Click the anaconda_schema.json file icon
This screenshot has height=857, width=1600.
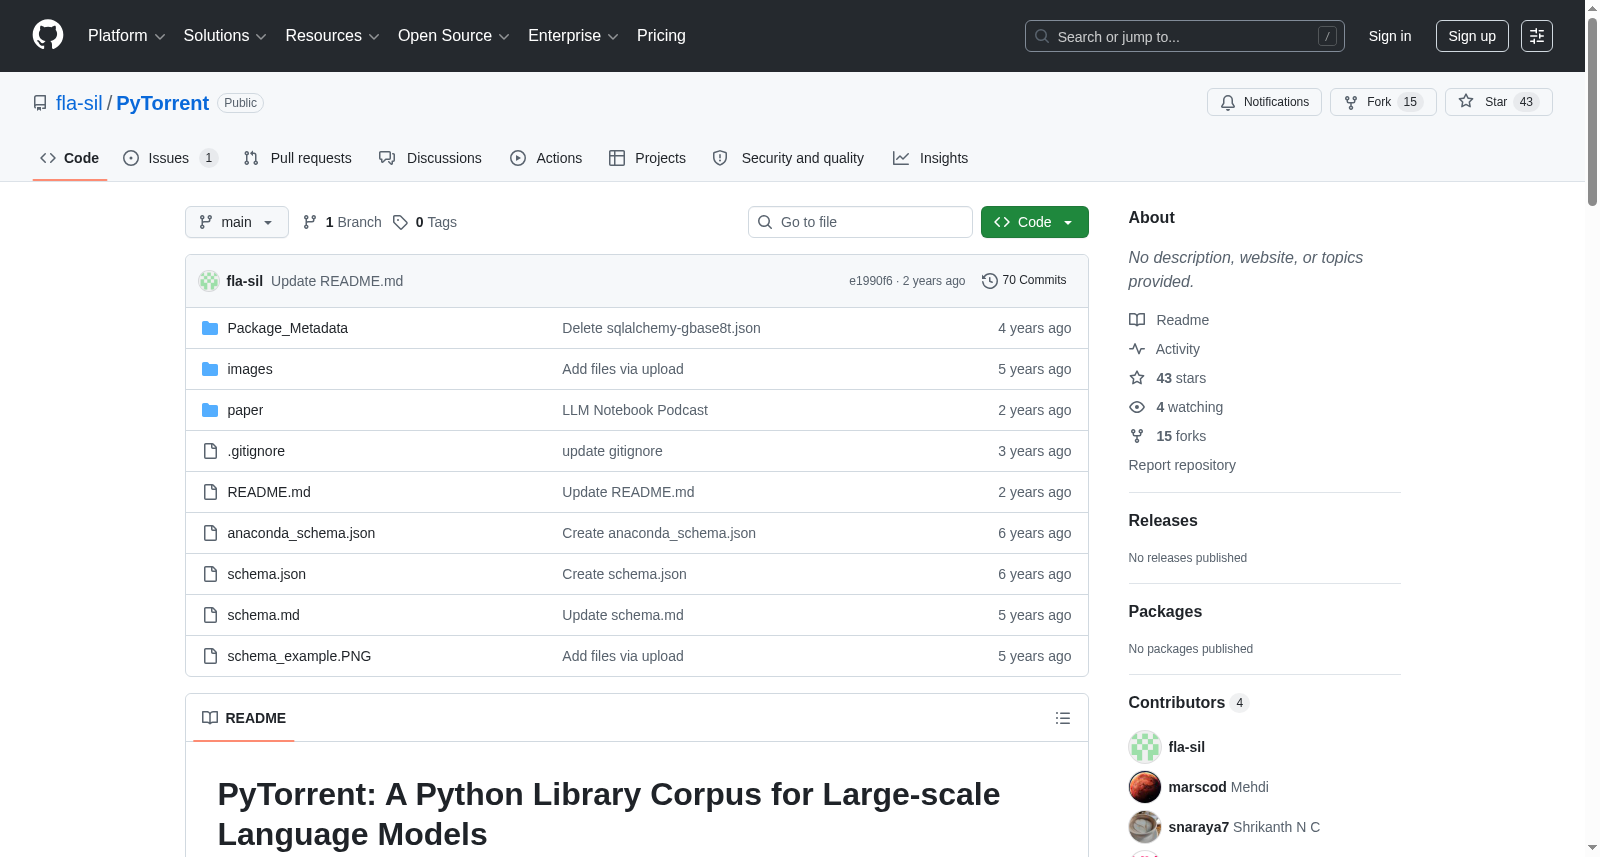coord(210,533)
